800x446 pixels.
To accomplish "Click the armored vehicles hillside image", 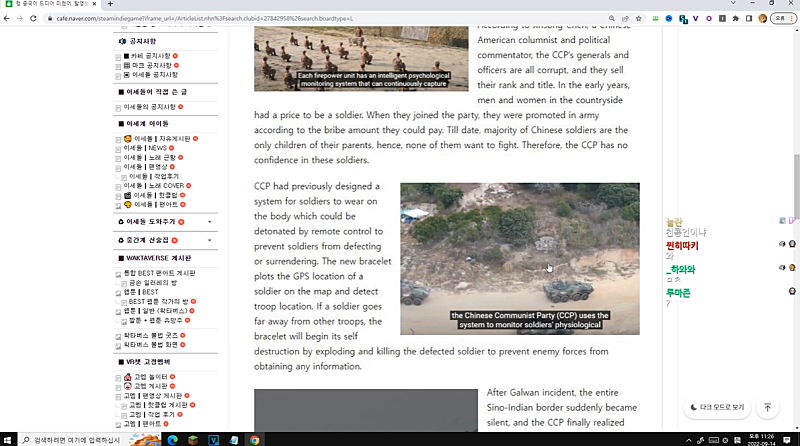I will click(520, 259).
